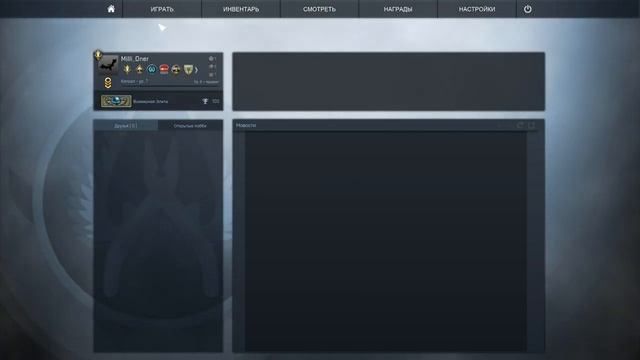Click the top commendation counter icon
The image size is (640, 360).
[x=211, y=59]
